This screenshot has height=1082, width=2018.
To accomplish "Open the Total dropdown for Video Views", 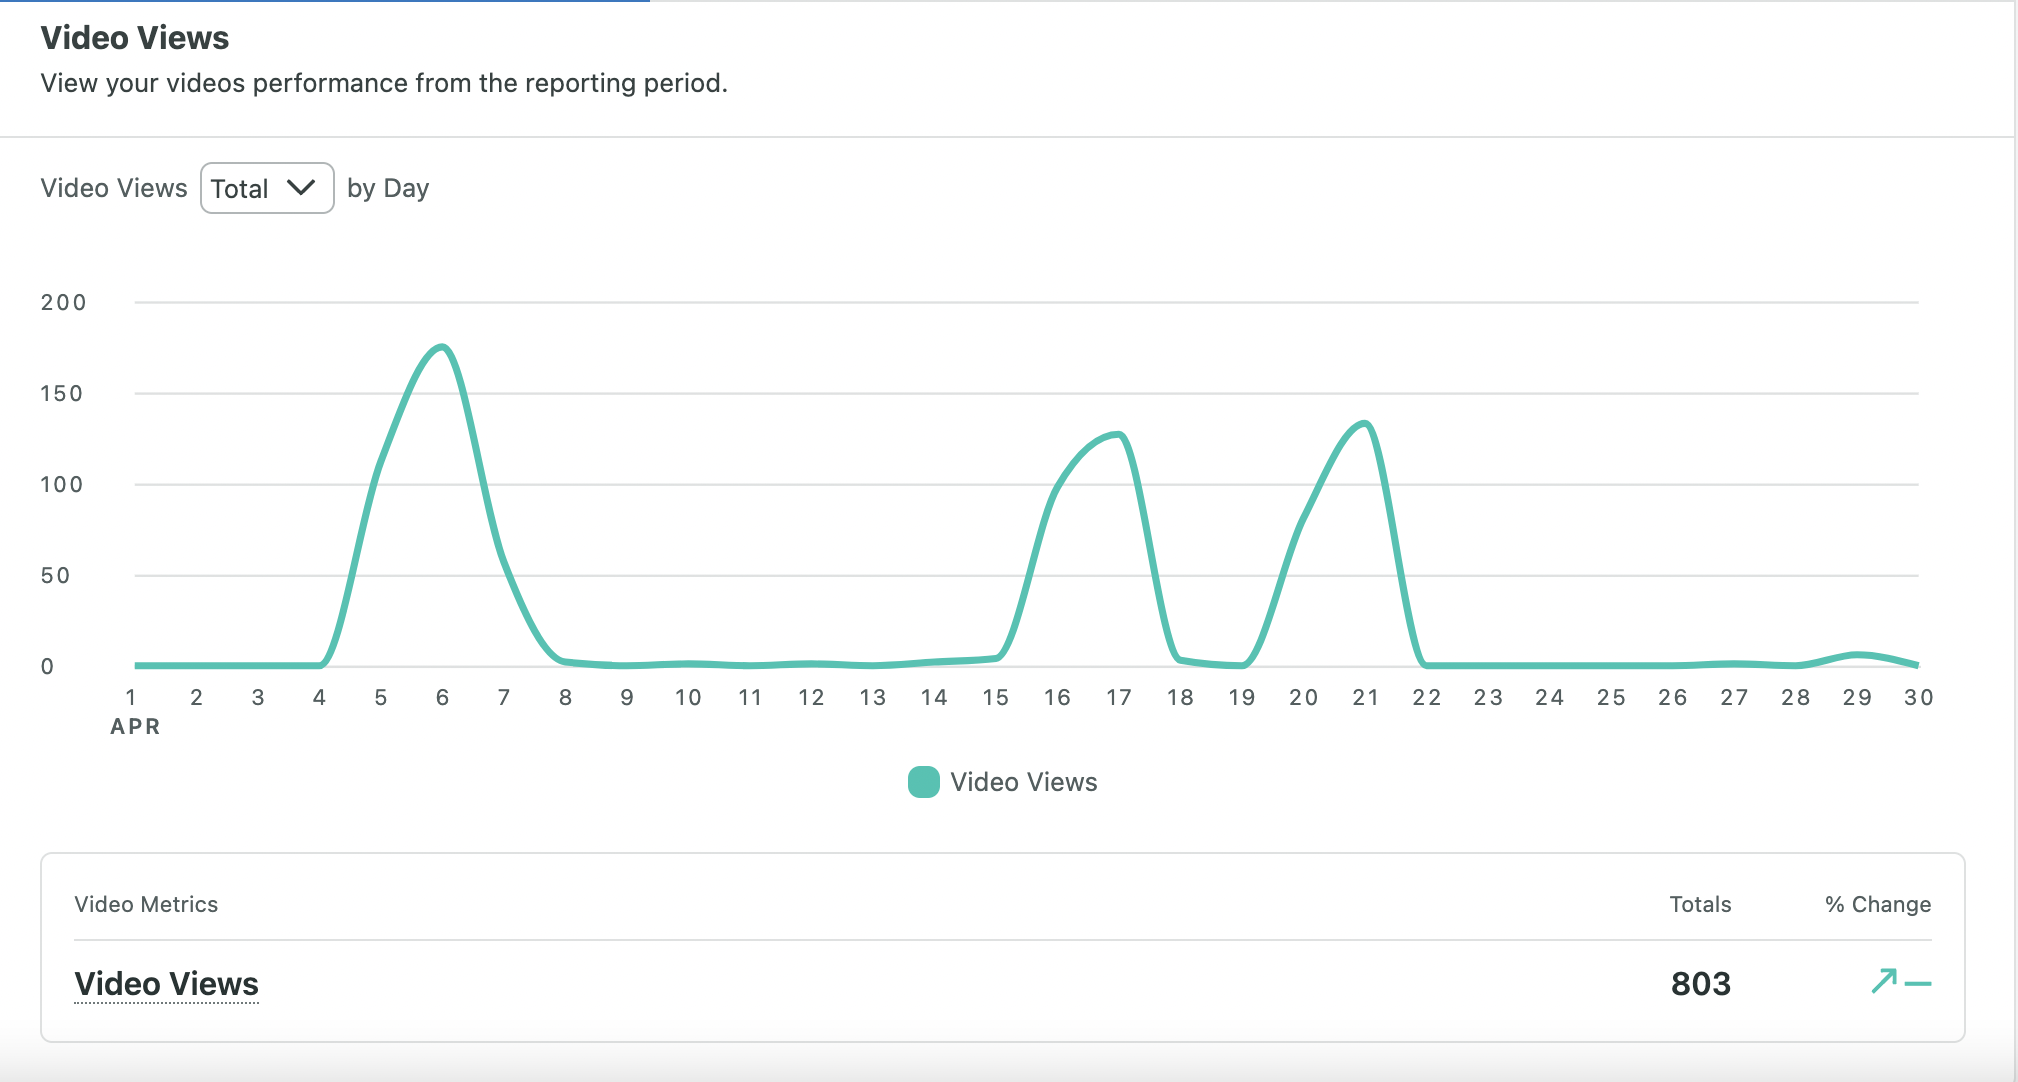I will click(x=267, y=188).
